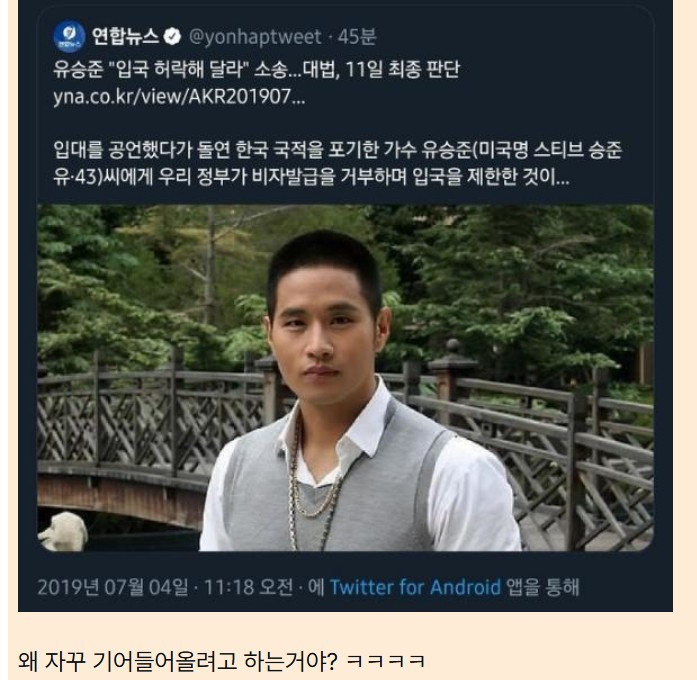Open the 연합뉴스 profile avatar
697x680 pixels.
pyautogui.click(x=69, y=36)
